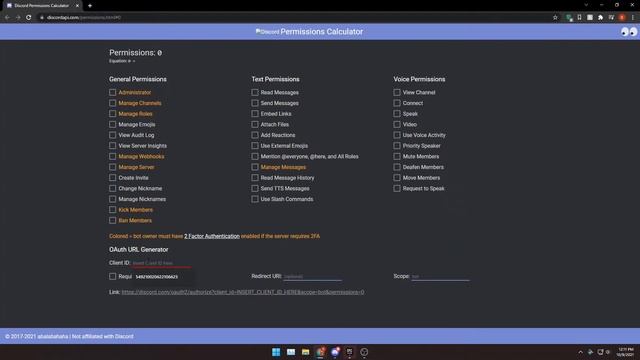The width and height of the screenshot is (640, 360).
Task: Open the generated OAuth authorize link
Action: point(243,292)
